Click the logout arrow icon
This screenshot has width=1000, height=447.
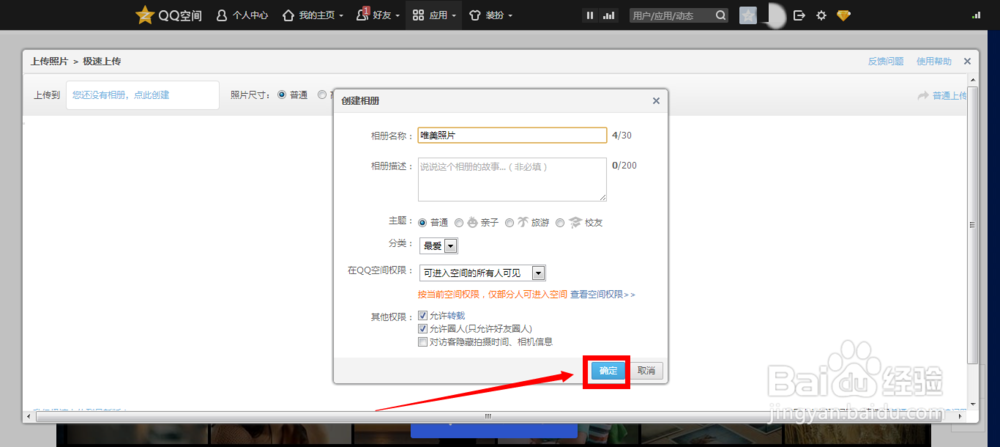799,15
